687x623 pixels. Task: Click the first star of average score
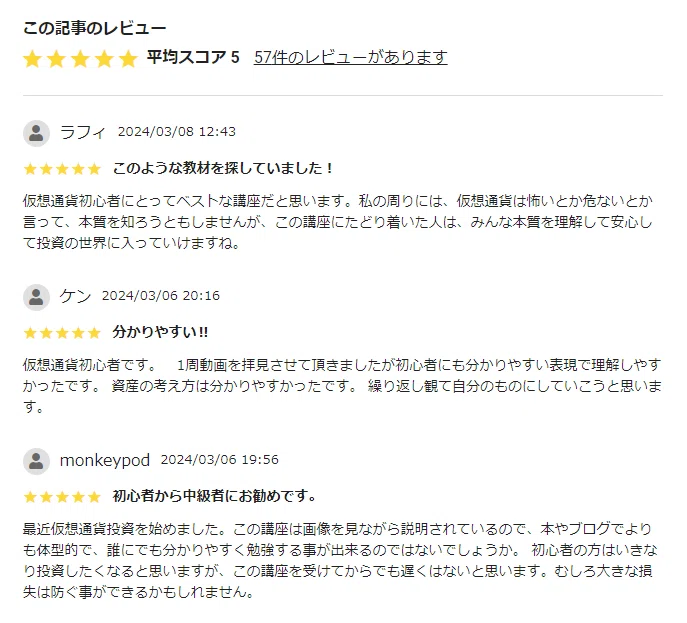[32, 58]
